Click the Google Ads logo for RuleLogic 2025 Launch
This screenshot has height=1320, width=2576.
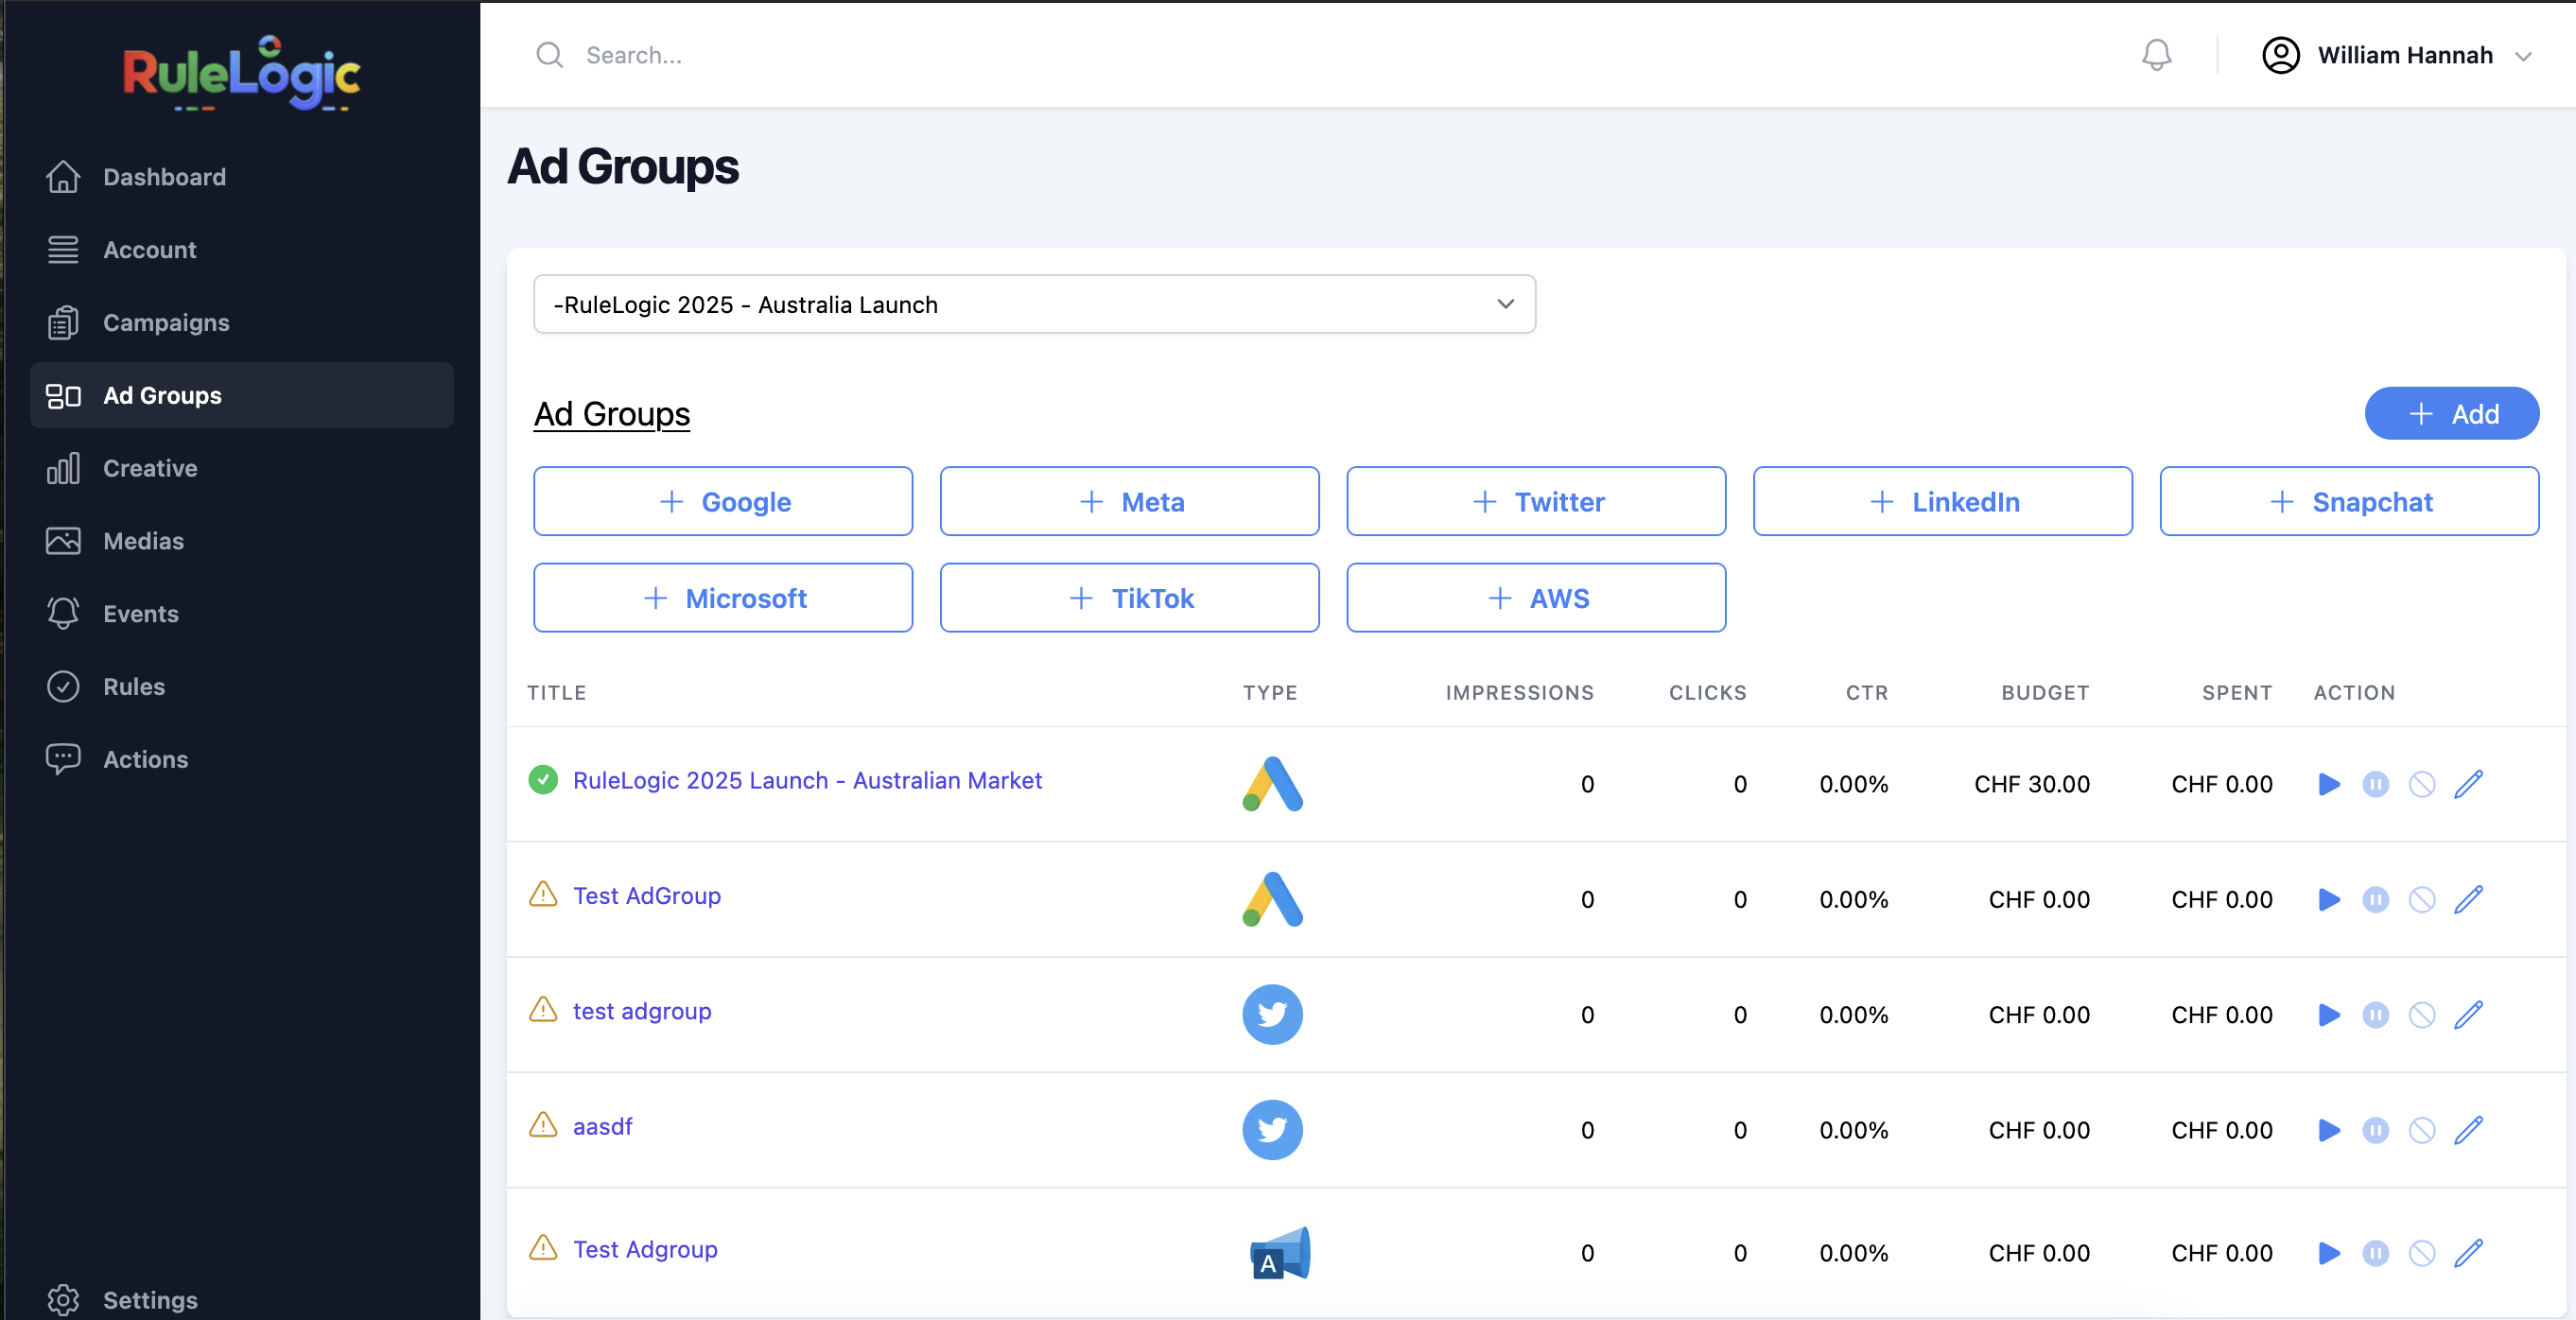tap(1272, 784)
